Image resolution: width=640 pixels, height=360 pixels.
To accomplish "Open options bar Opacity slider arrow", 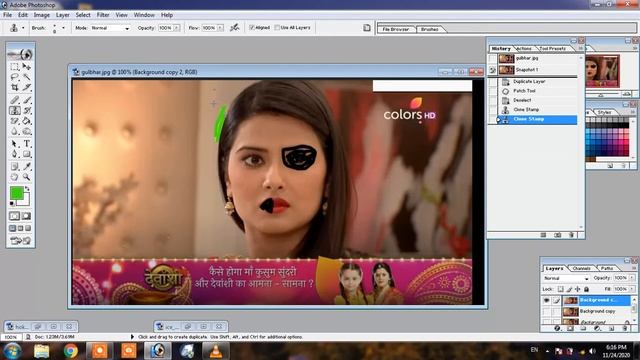I will (x=177, y=28).
